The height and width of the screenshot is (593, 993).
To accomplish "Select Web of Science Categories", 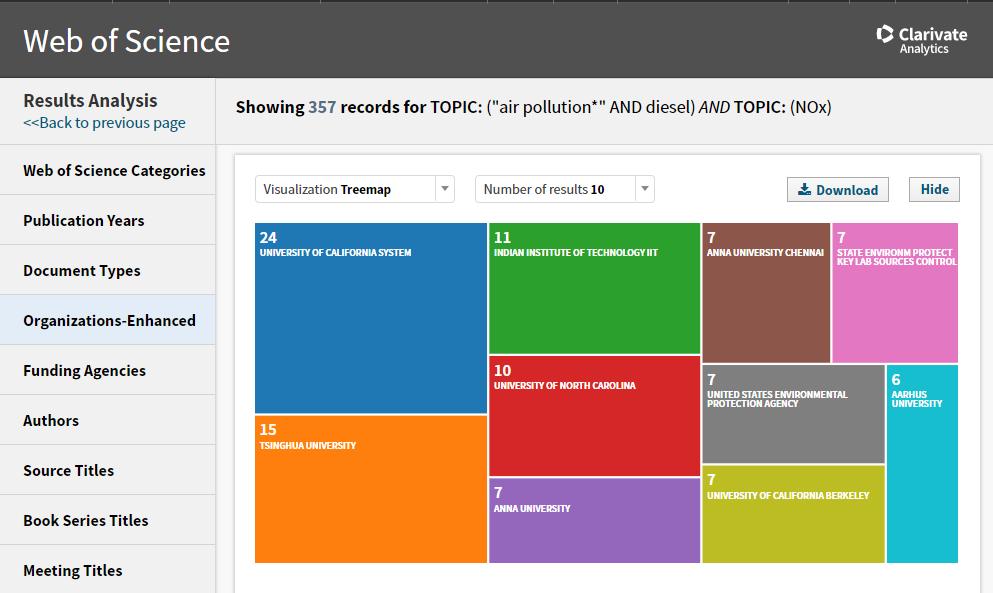I will point(108,170).
